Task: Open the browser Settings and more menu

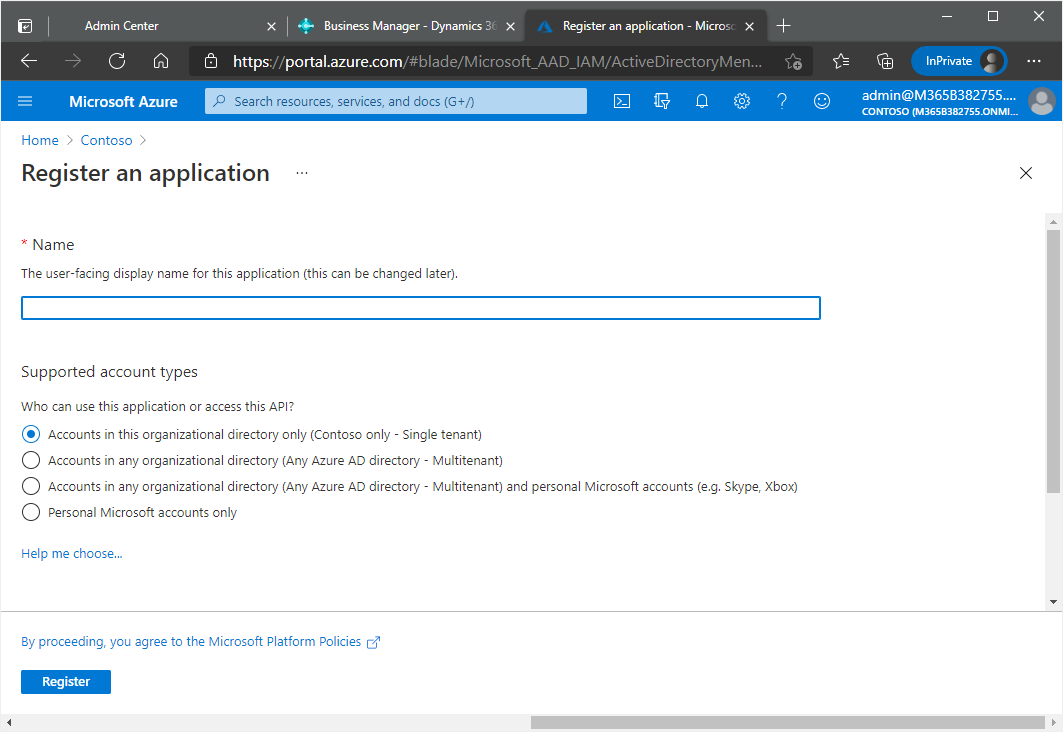Action: 1034,61
